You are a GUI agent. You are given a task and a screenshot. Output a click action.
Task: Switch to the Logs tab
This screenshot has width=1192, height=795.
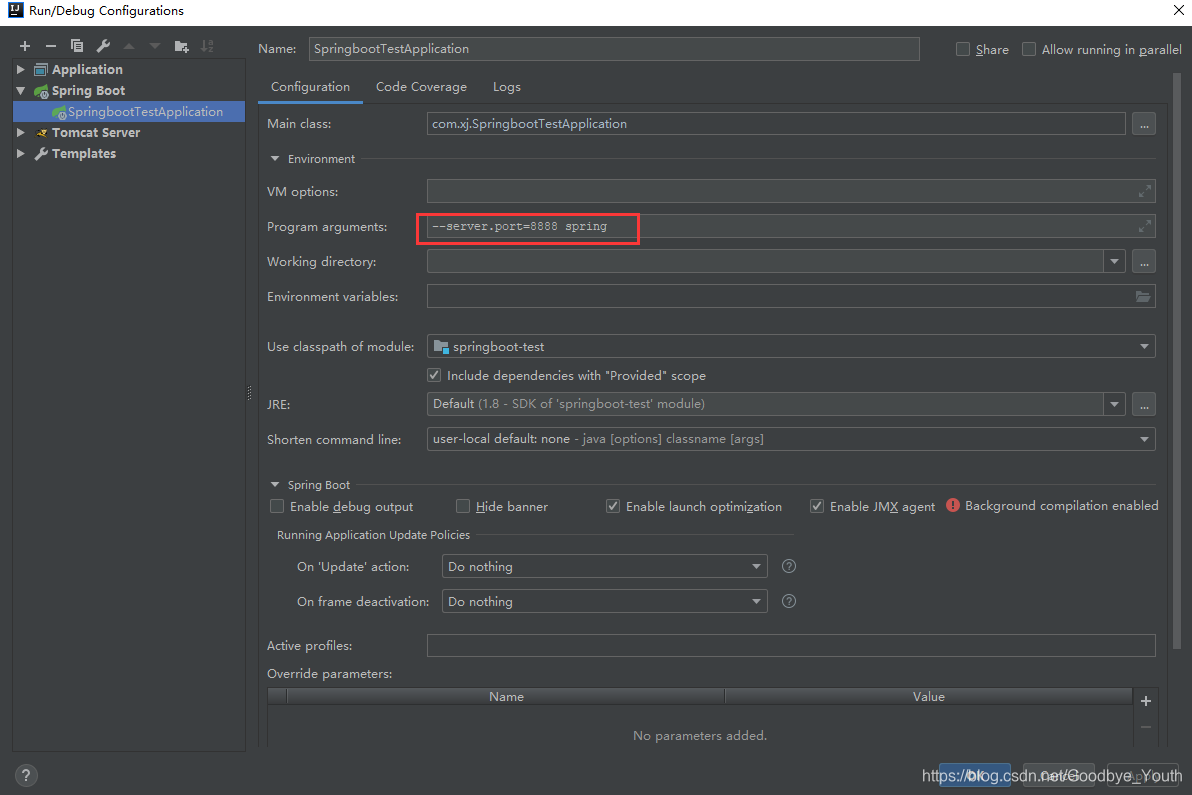507,87
